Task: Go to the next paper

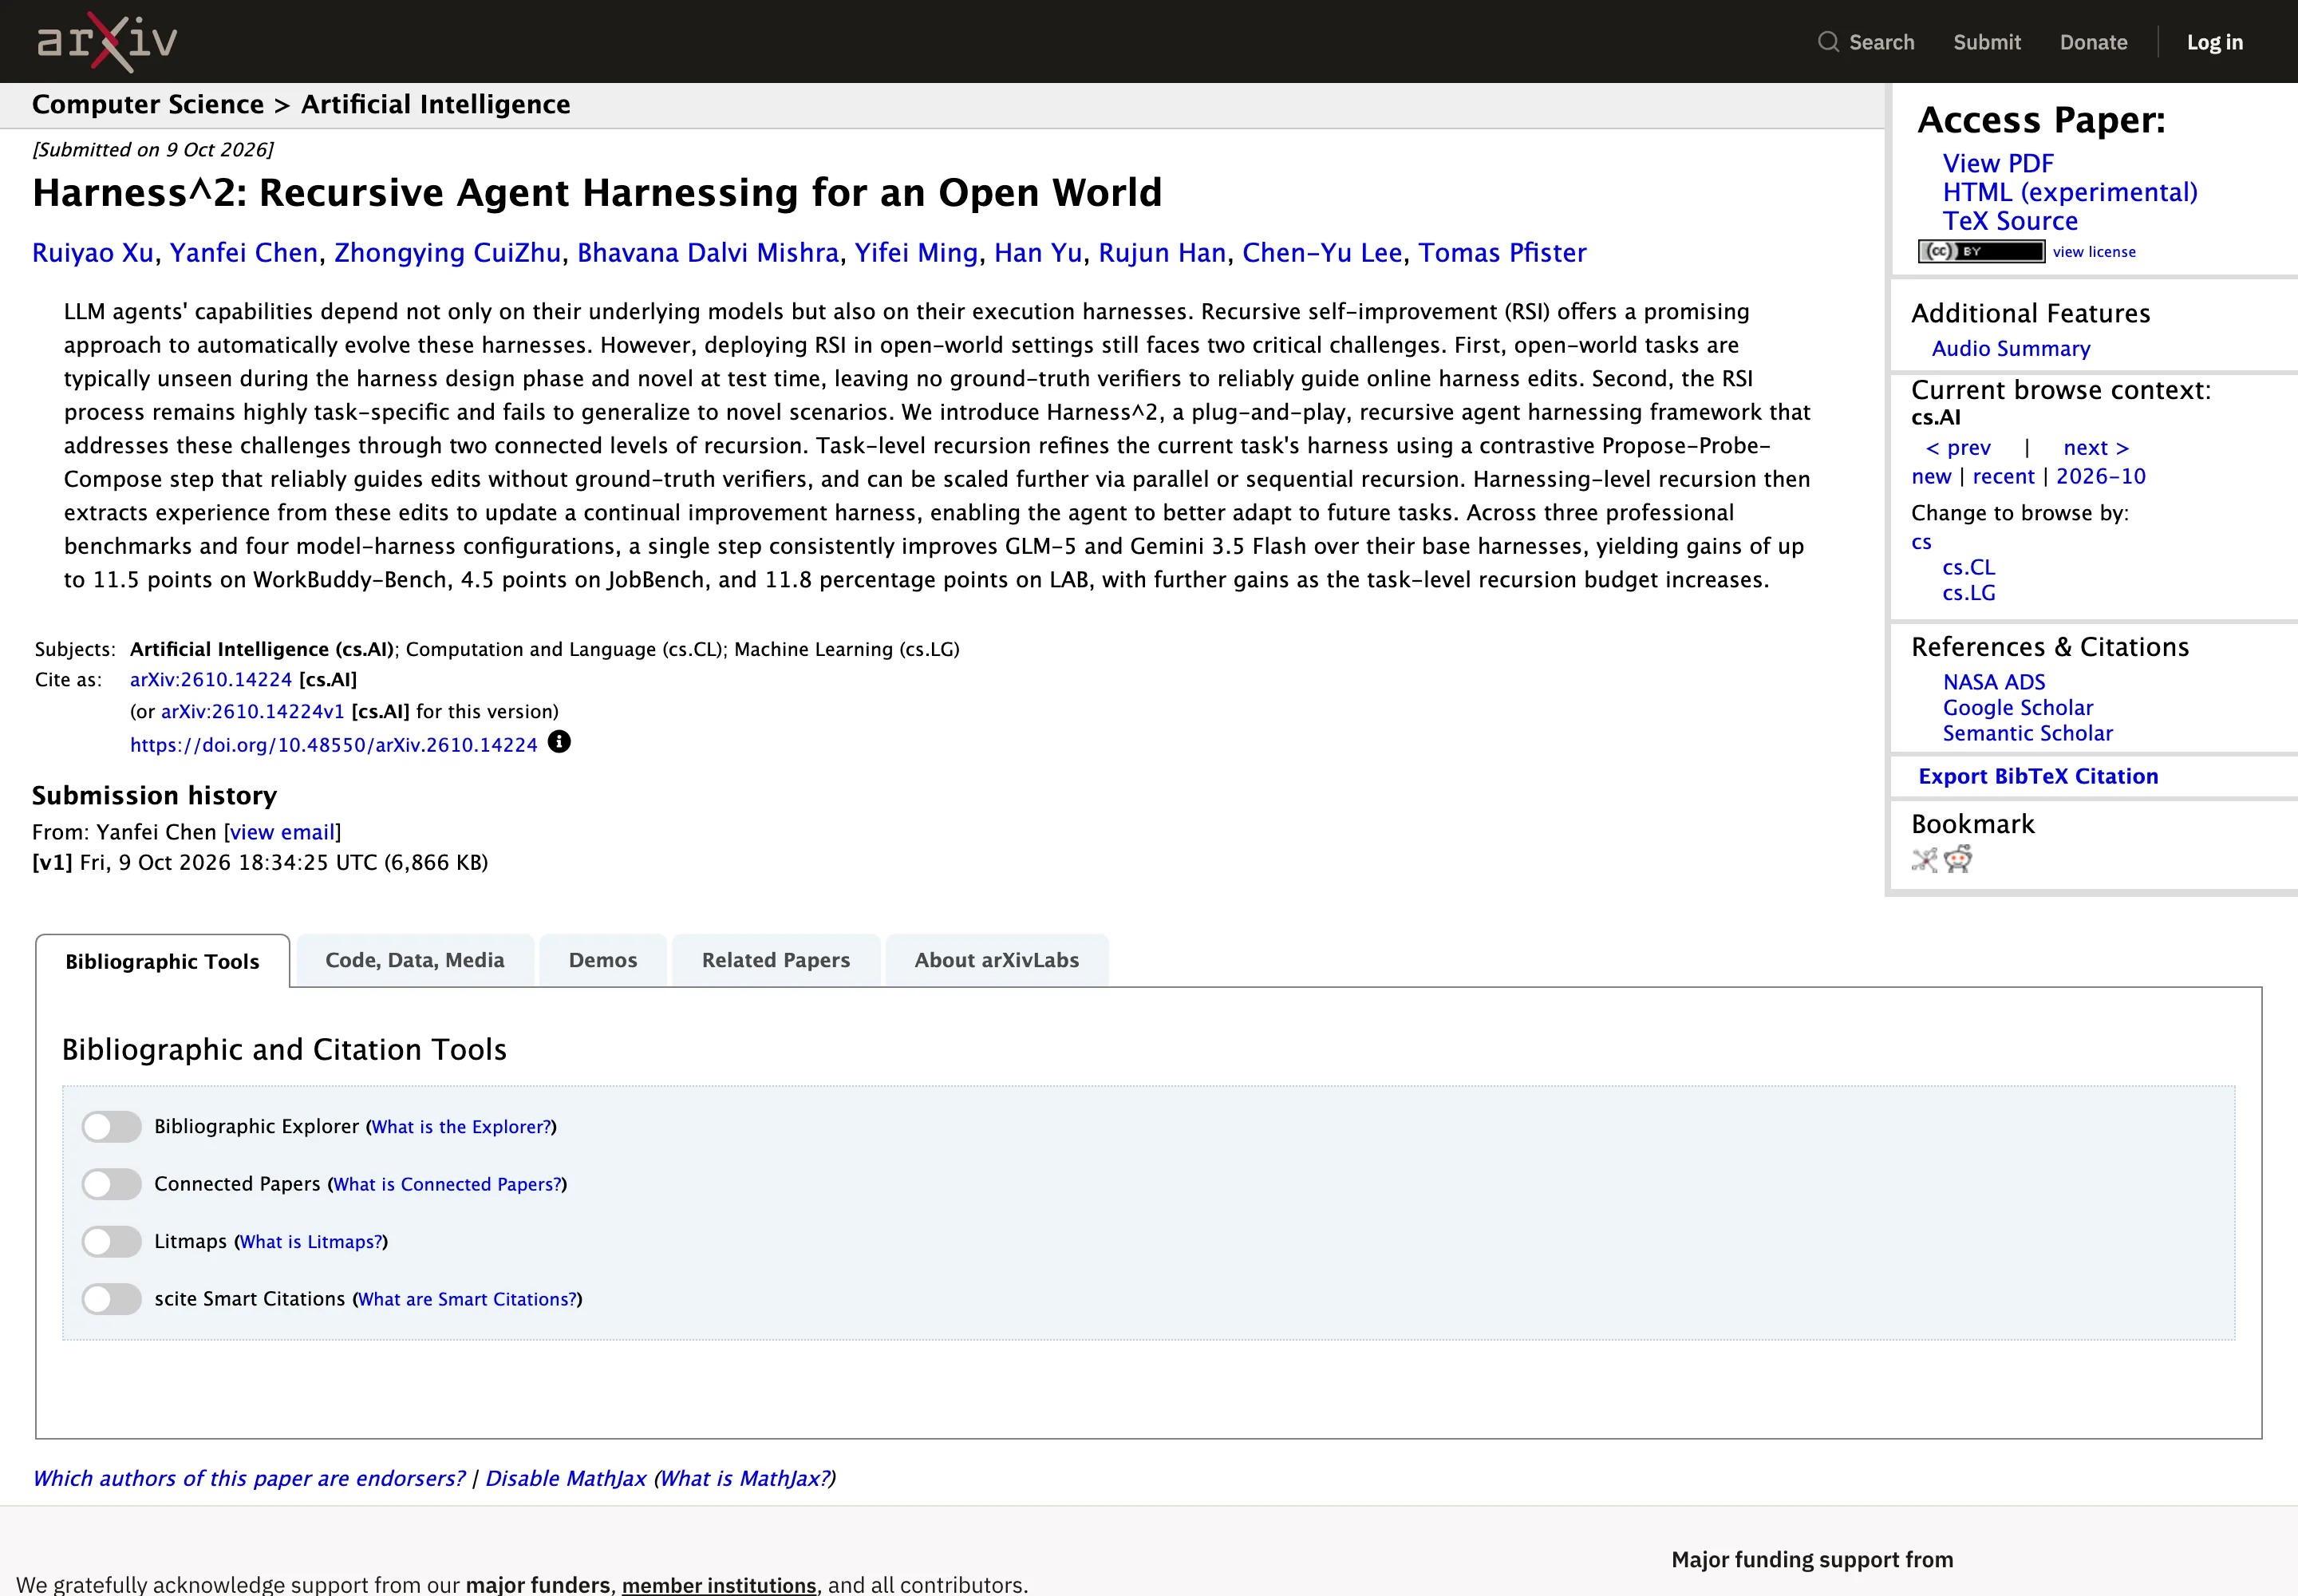Action: click(2096, 448)
